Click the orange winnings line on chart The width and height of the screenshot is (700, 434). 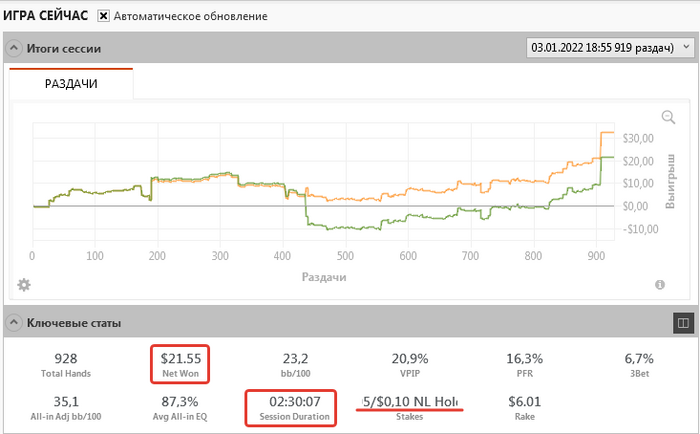[500, 188]
